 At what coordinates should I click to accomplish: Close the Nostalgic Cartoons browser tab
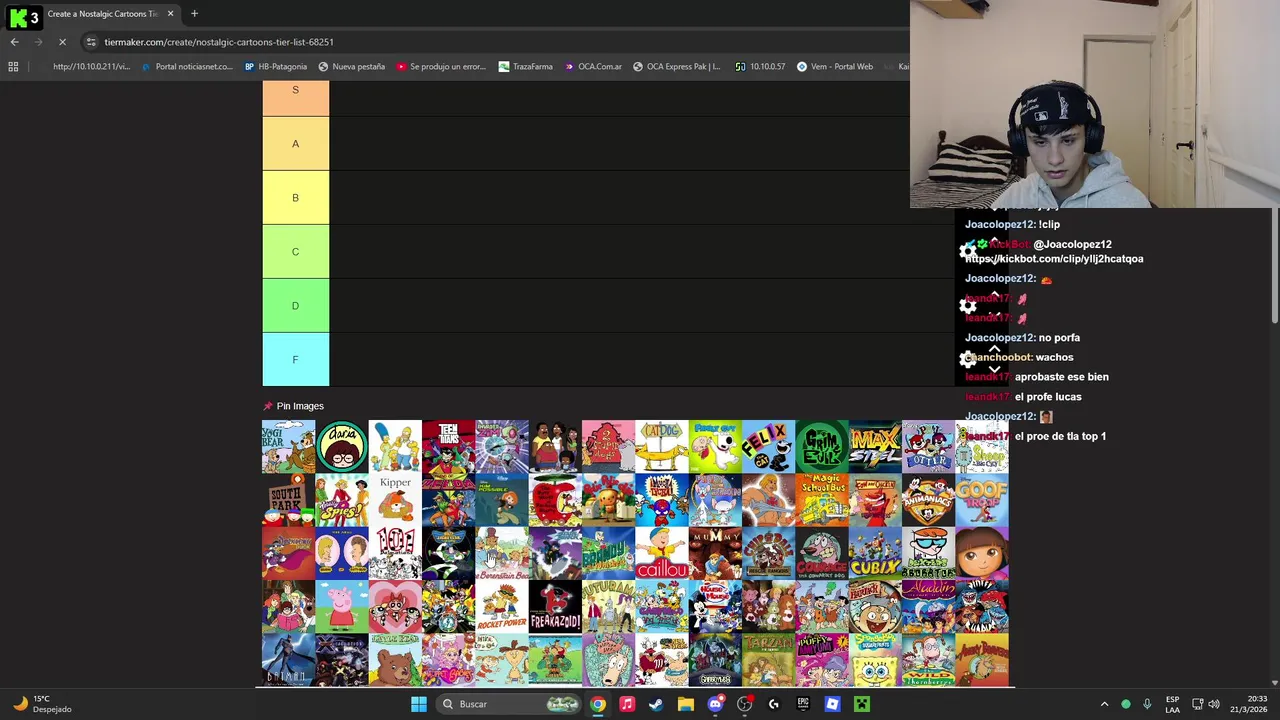[170, 14]
